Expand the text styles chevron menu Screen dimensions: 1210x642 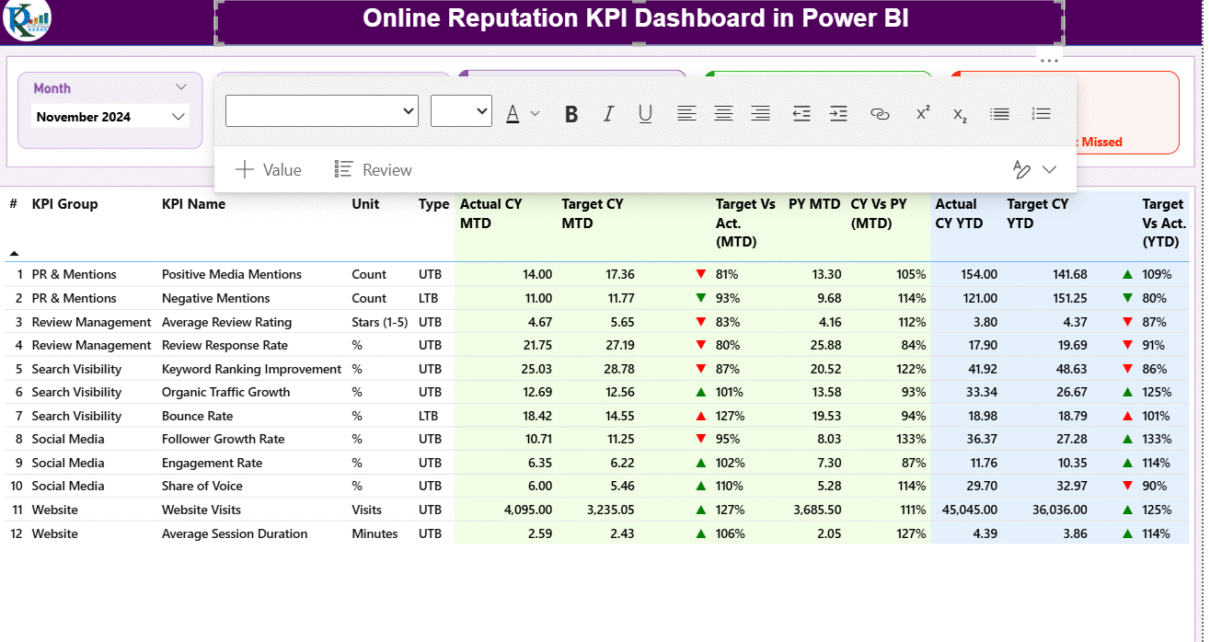1049,170
